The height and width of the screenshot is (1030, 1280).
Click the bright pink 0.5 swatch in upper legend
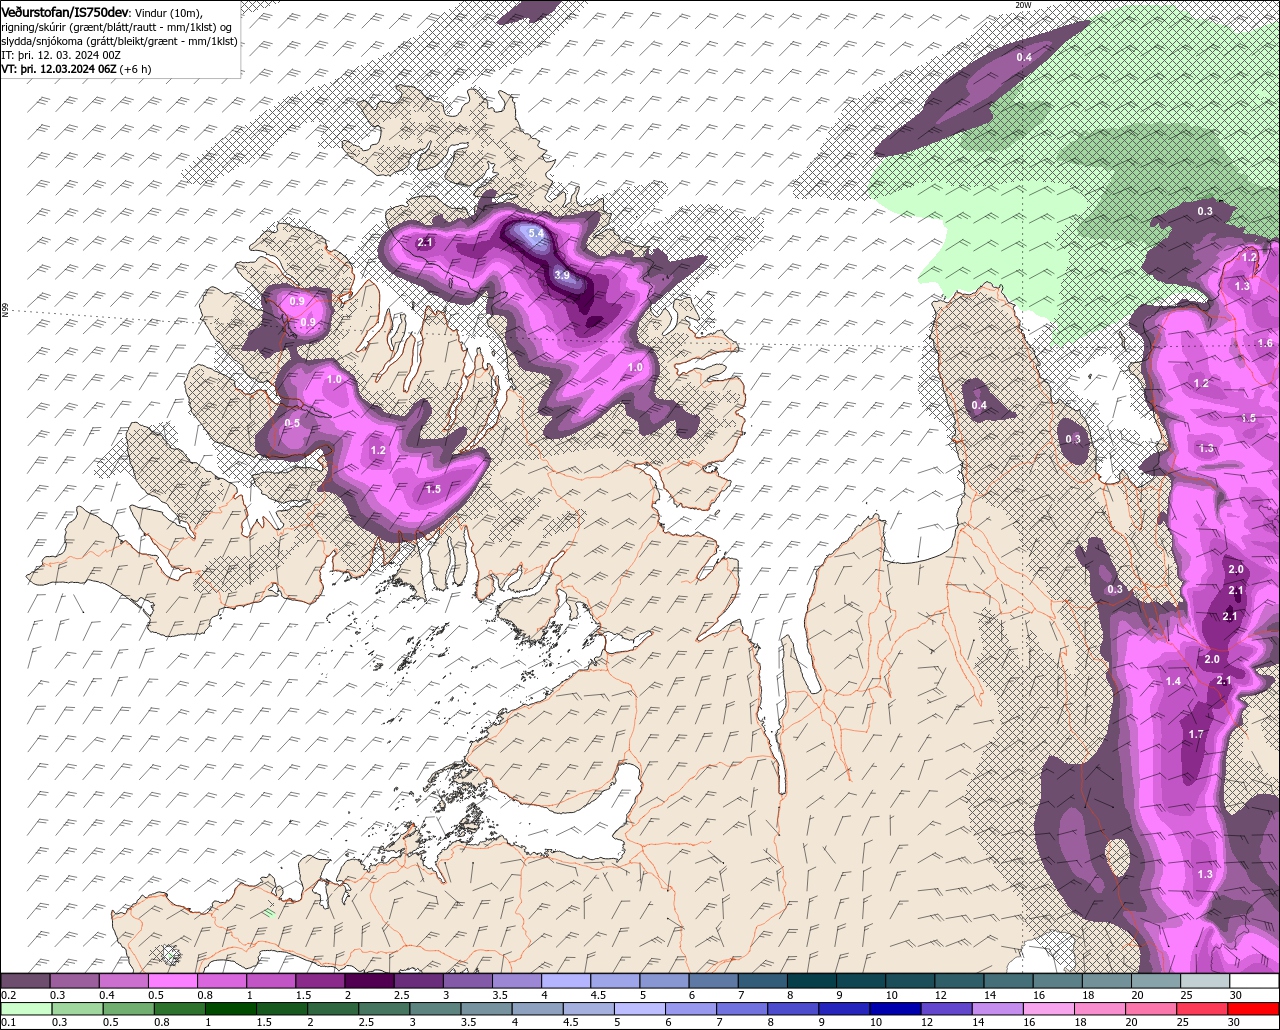coord(174,981)
